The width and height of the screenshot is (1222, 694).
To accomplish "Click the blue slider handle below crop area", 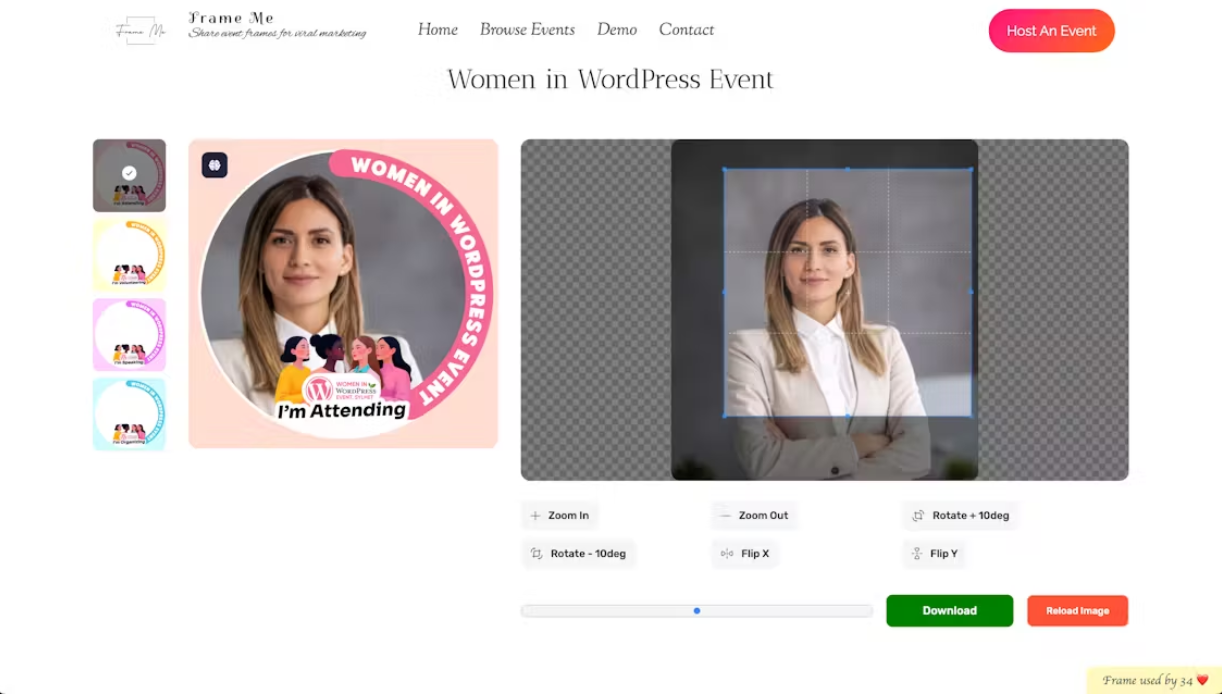I will pyautogui.click(x=697, y=611).
